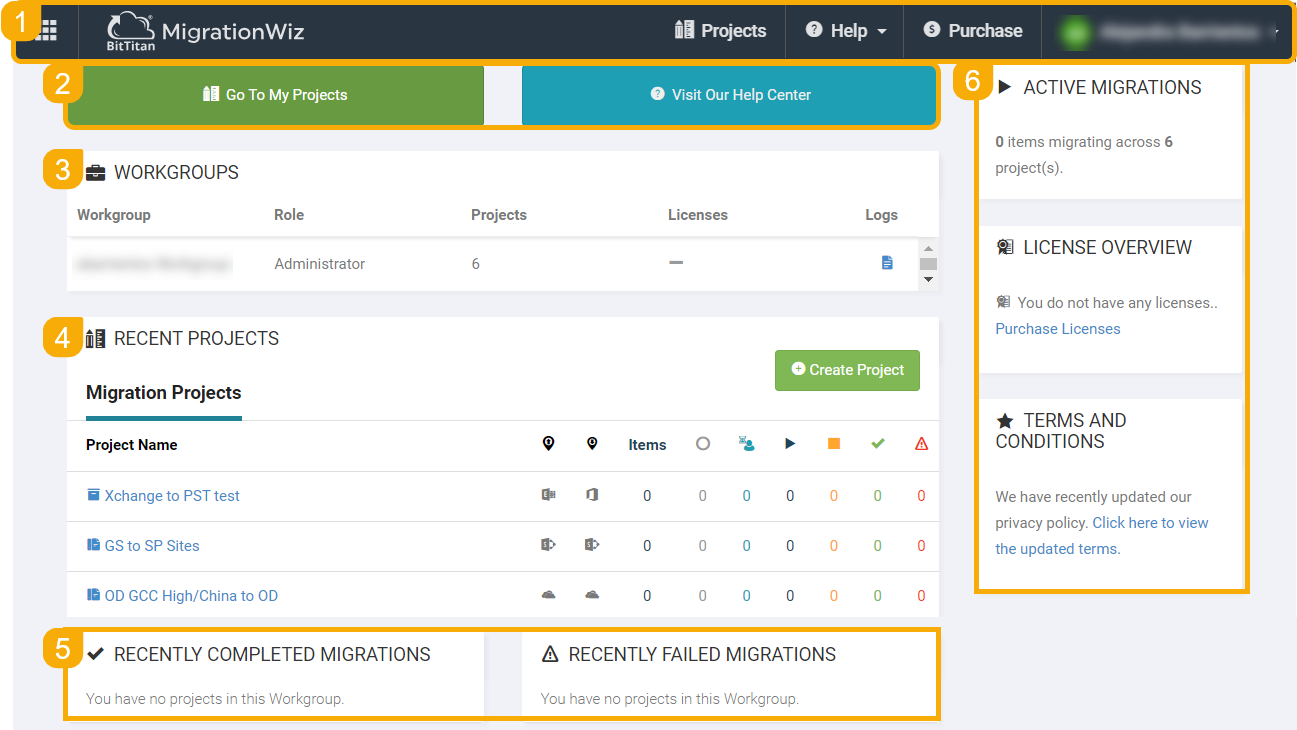Open the user account dropdown top right
Screen dimensions: 1297x730
tap(1168, 32)
